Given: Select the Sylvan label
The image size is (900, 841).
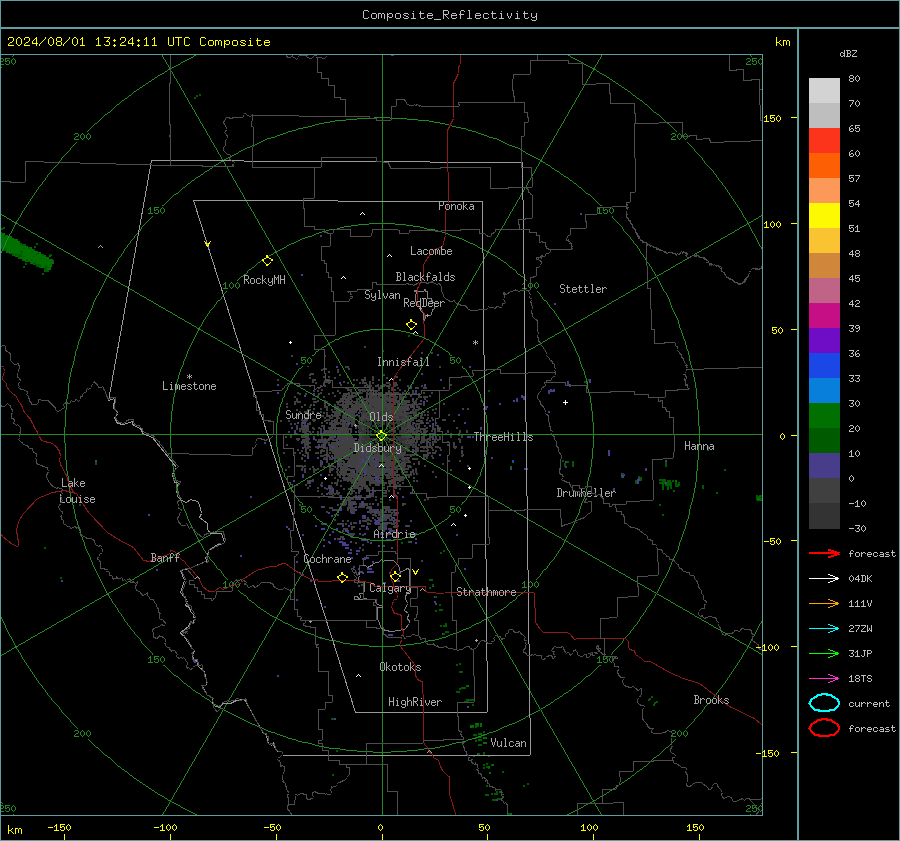Looking at the screenshot, I should [x=382, y=295].
